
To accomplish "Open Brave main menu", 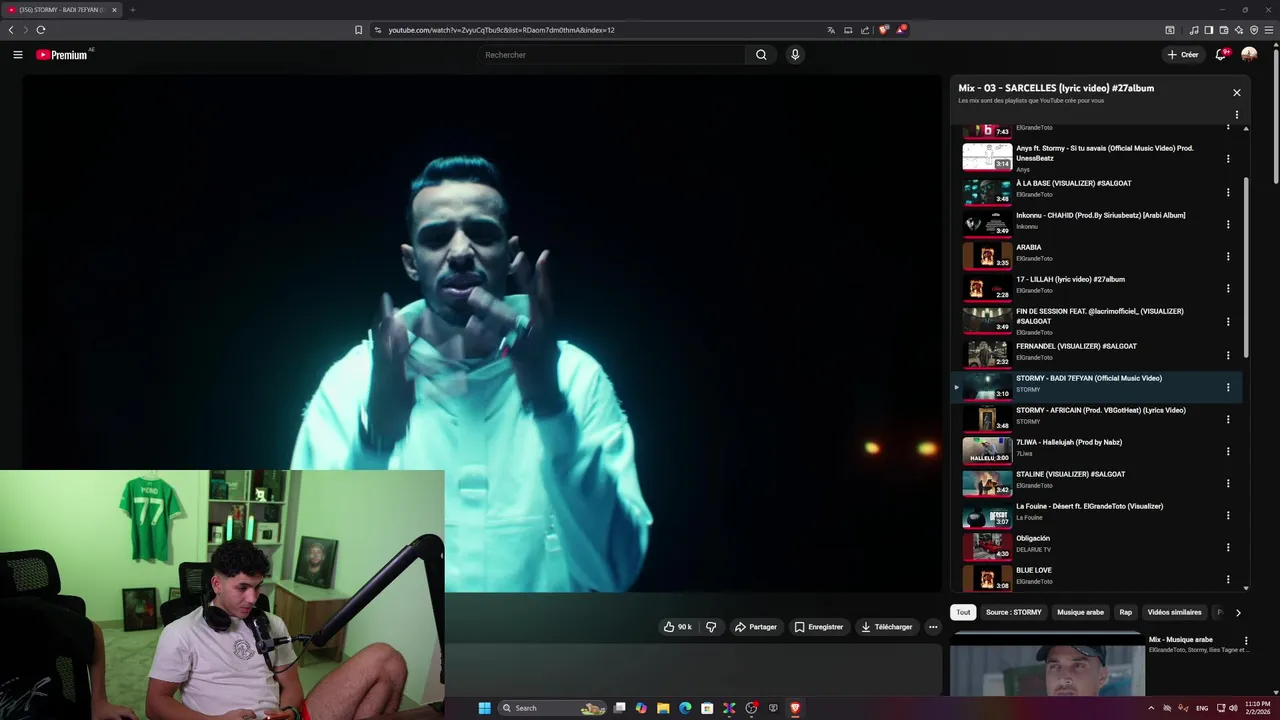I will 1269,30.
